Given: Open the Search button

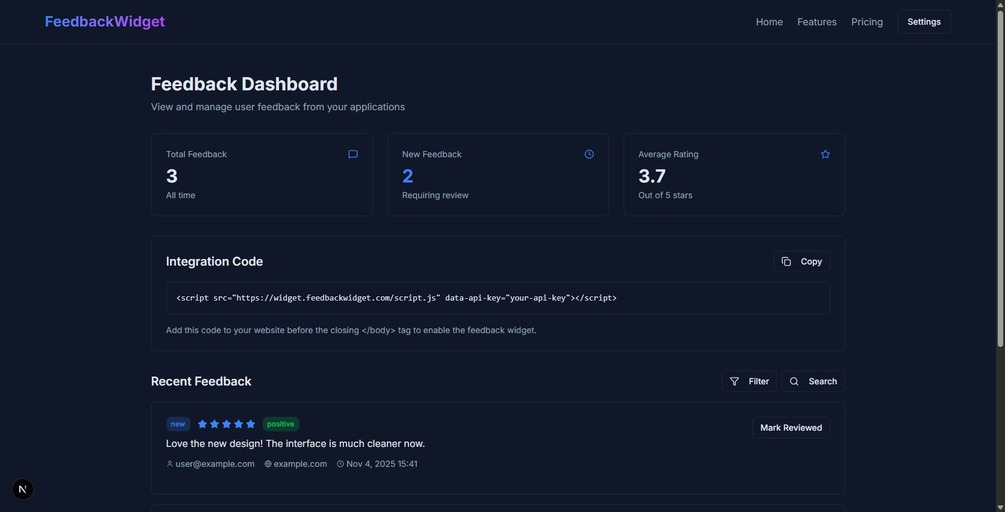Looking at the screenshot, I should [x=813, y=381].
